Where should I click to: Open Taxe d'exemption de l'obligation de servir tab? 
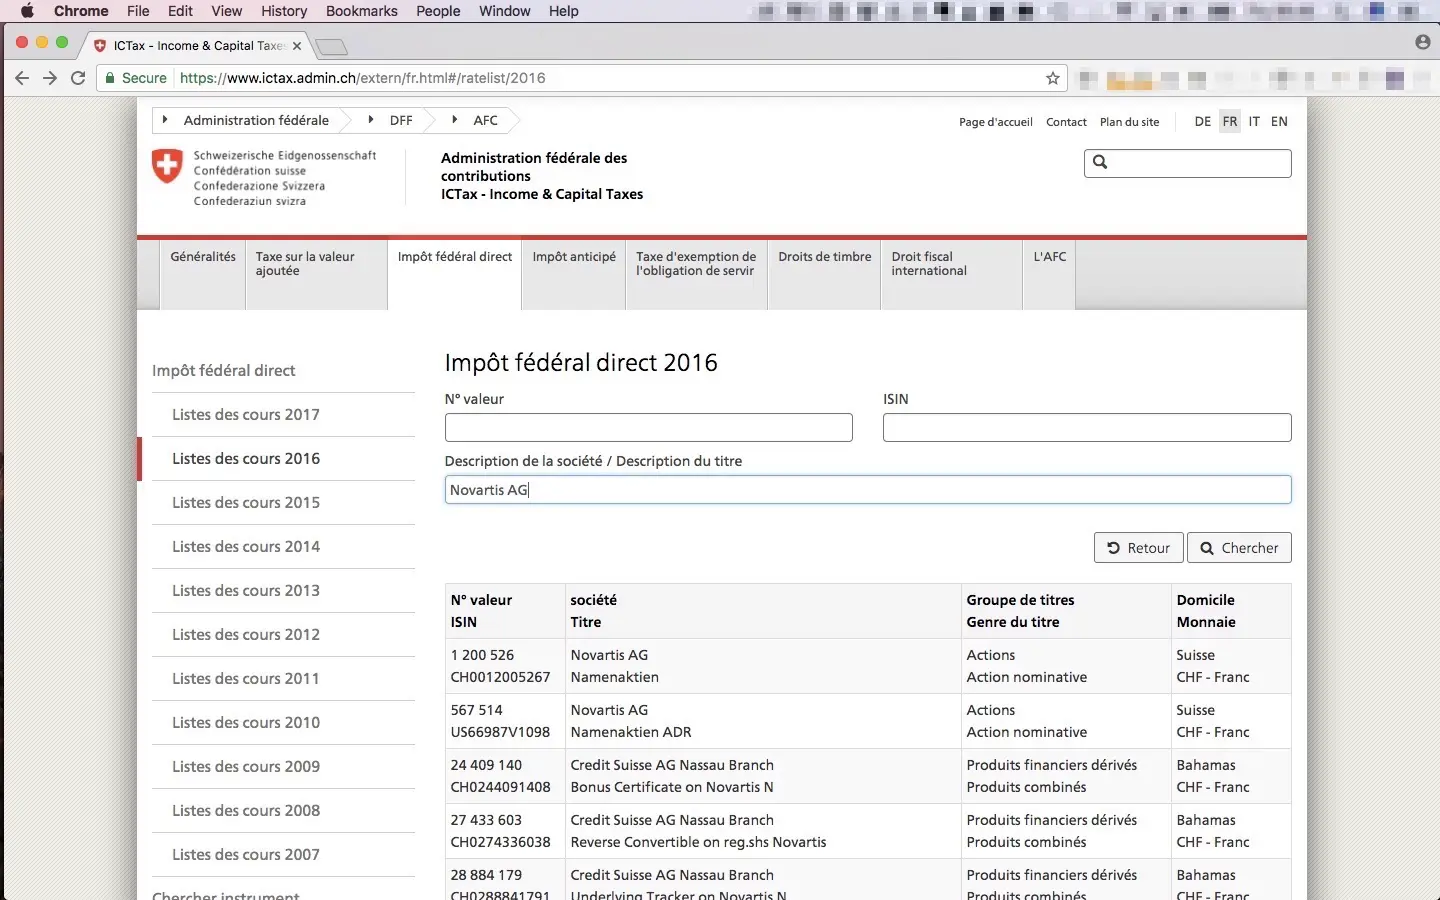tap(696, 274)
